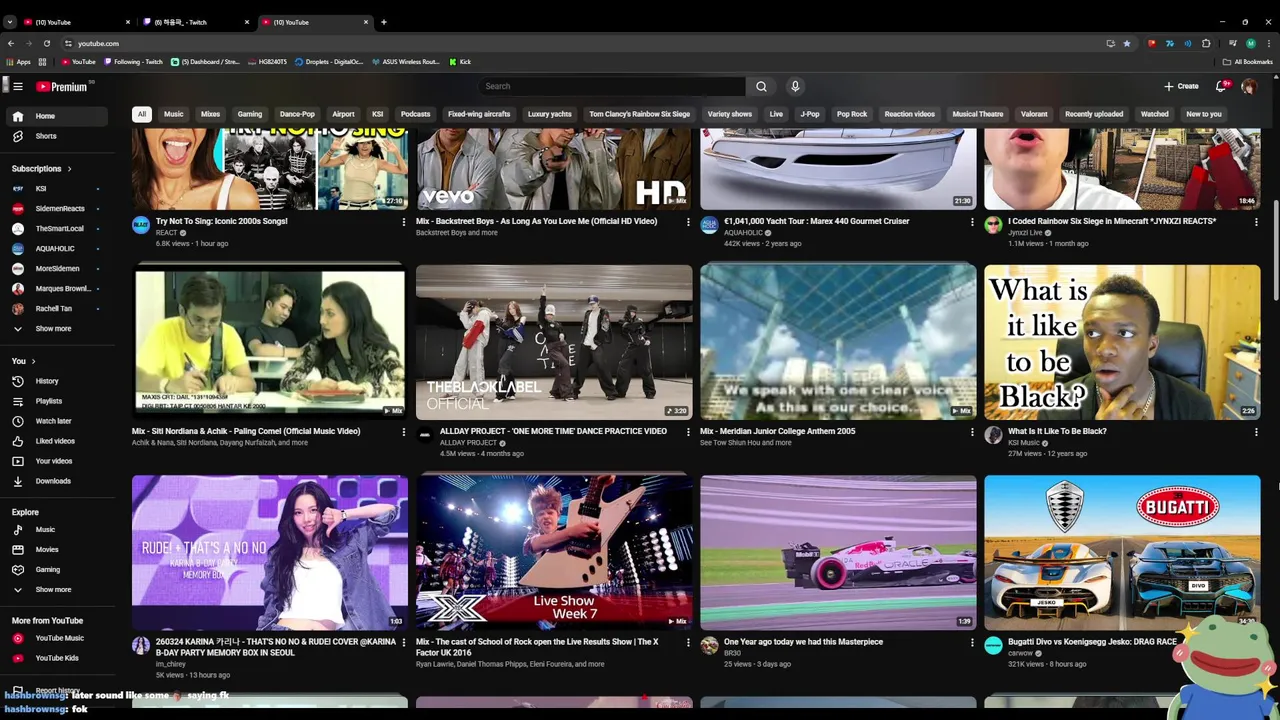This screenshot has height=720, width=1280.
Task: Open carwow channel avatar
Action: click(x=993, y=646)
